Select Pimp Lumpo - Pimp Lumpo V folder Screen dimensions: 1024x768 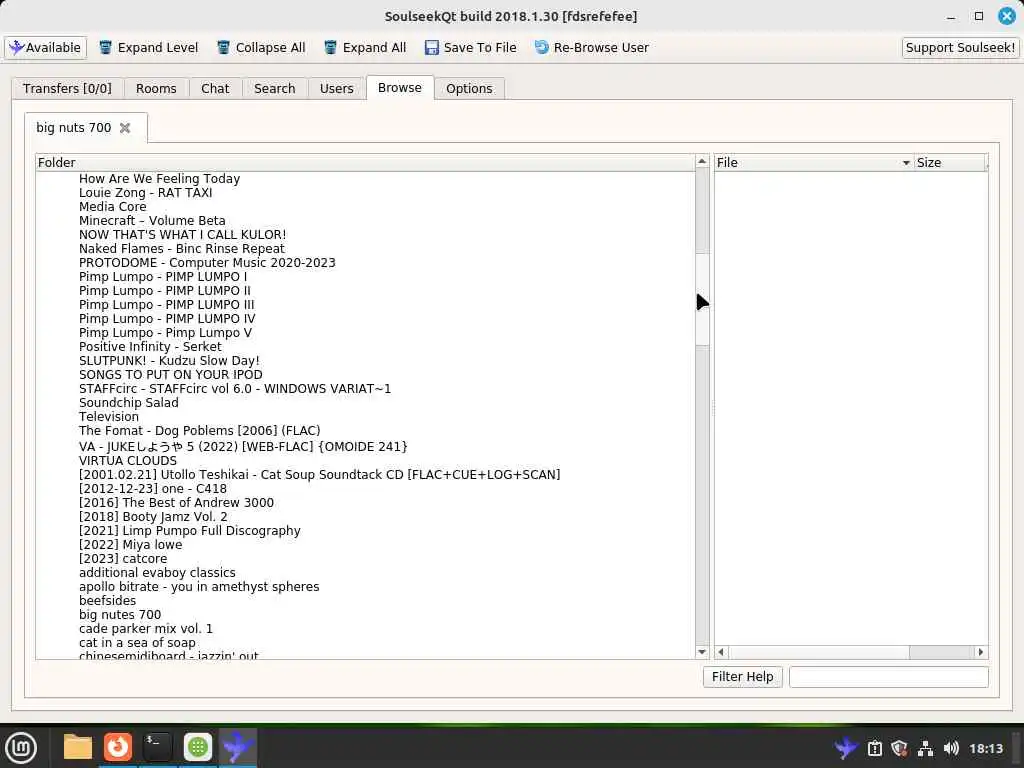pos(165,333)
